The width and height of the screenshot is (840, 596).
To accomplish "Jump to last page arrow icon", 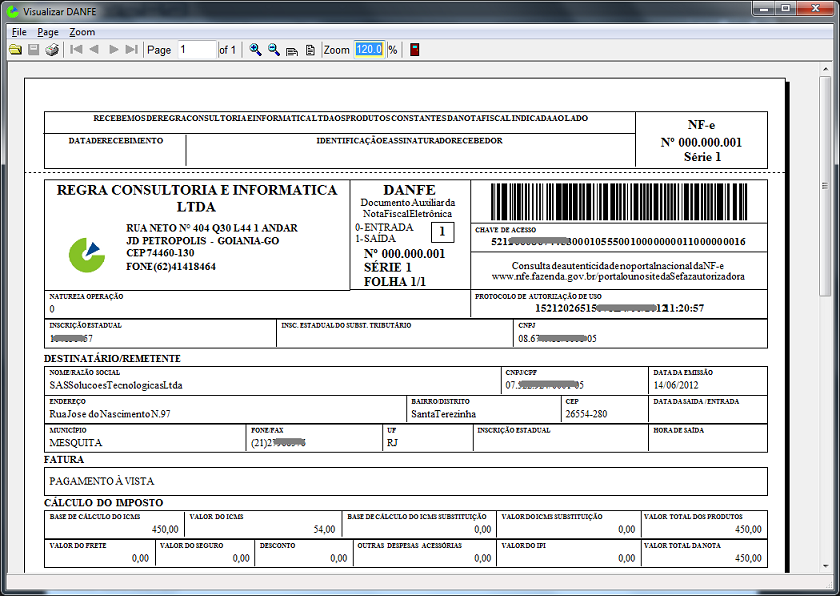I will click(131, 50).
